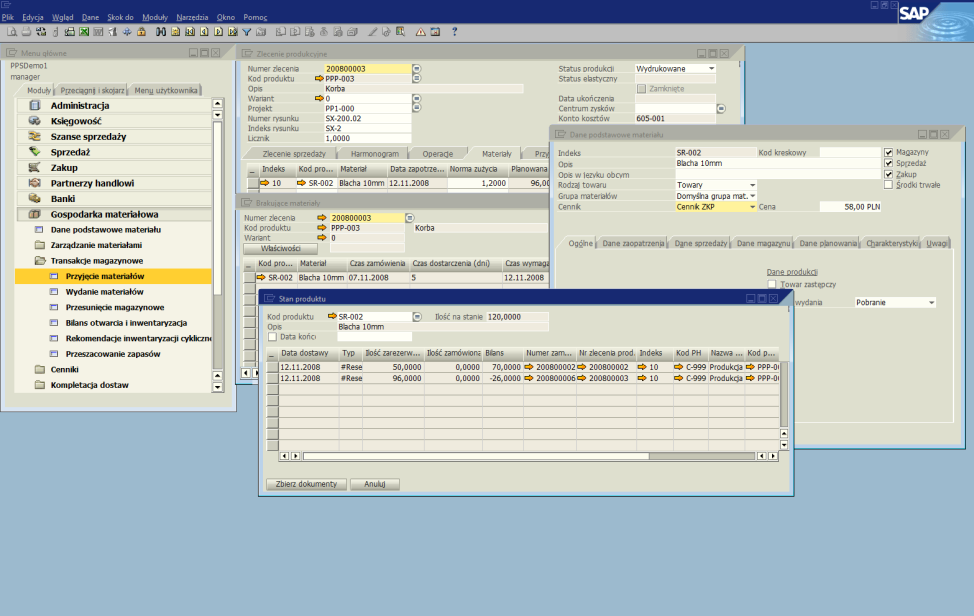Go to previous record arrow icon
974x616 pixels.
coord(204,32)
